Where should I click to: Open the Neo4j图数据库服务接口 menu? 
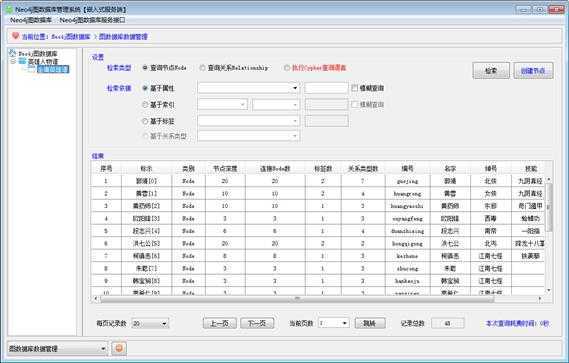pyautogui.click(x=92, y=20)
